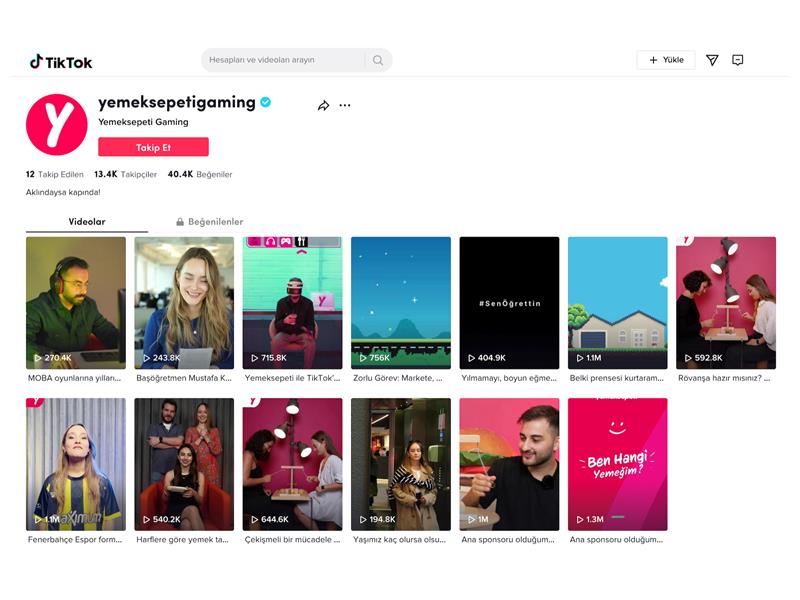Open the video with 644.6K views
This screenshot has height=600, width=800.
[292, 464]
